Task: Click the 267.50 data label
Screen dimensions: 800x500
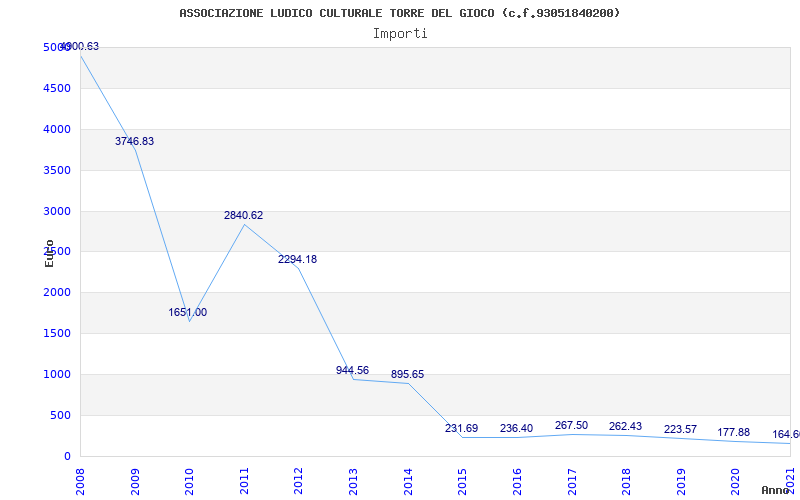Action: click(571, 426)
